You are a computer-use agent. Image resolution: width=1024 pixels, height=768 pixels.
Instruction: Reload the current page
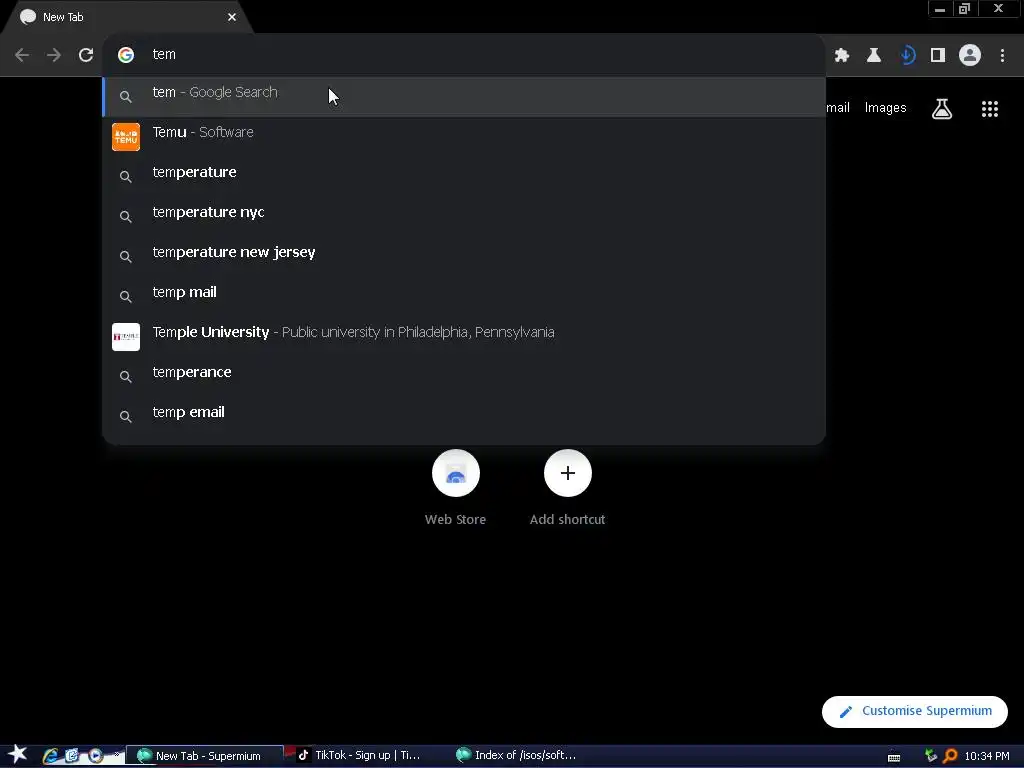coord(86,55)
